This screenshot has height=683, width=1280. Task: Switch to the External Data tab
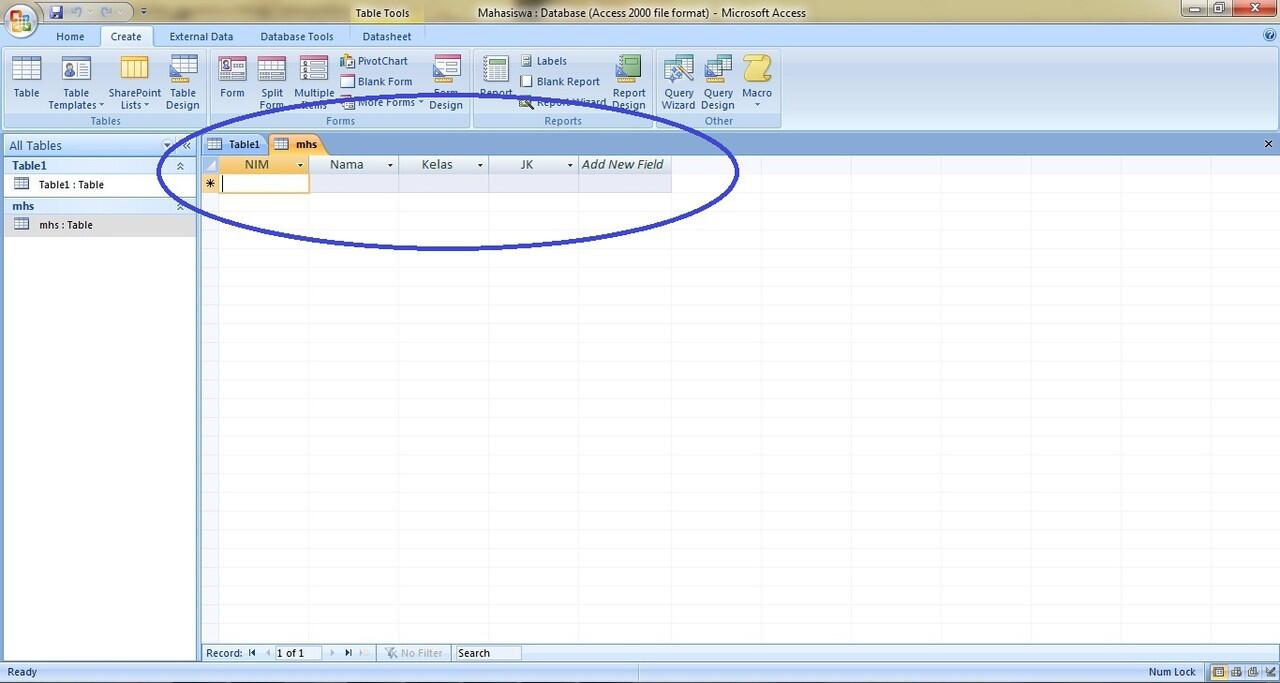(201, 36)
